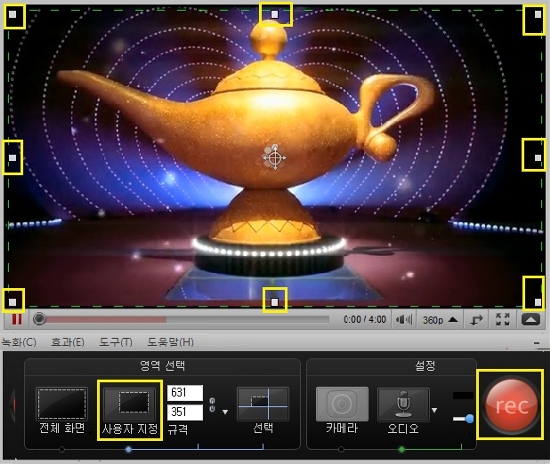Click the video fullscreen icon
Image resolution: width=550 pixels, height=464 pixels.
coord(502,320)
